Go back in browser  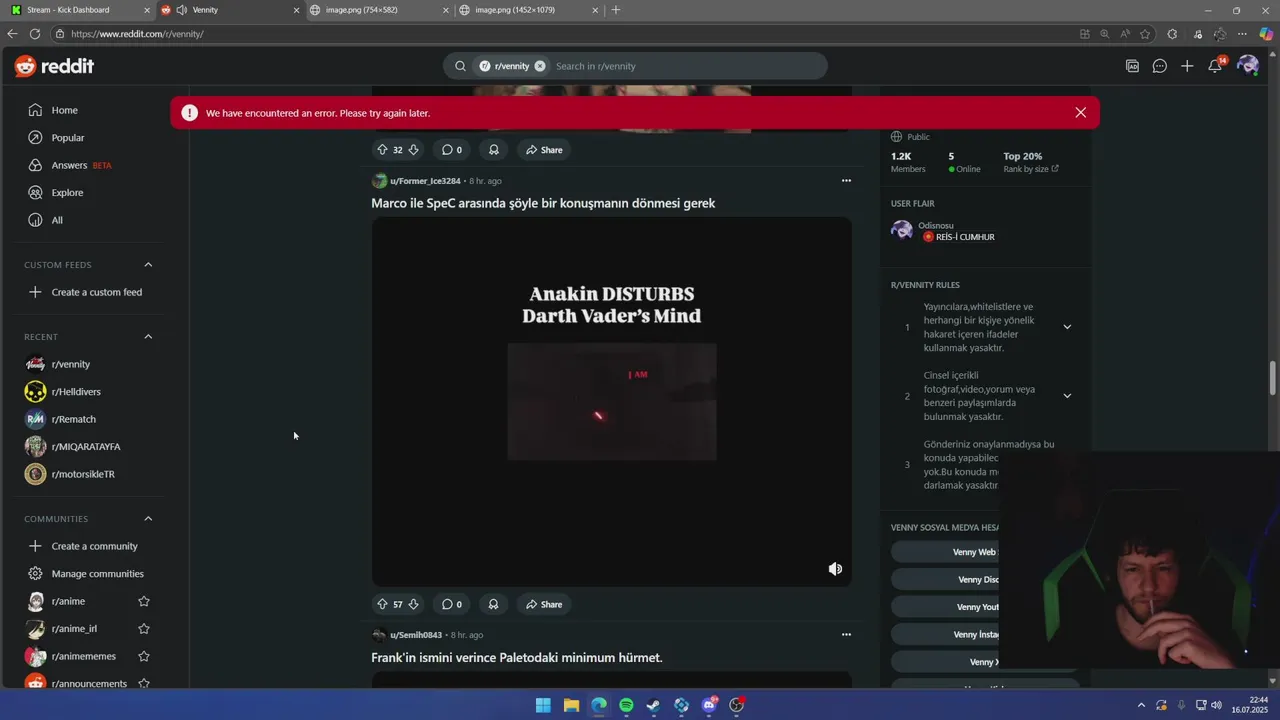(x=12, y=34)
